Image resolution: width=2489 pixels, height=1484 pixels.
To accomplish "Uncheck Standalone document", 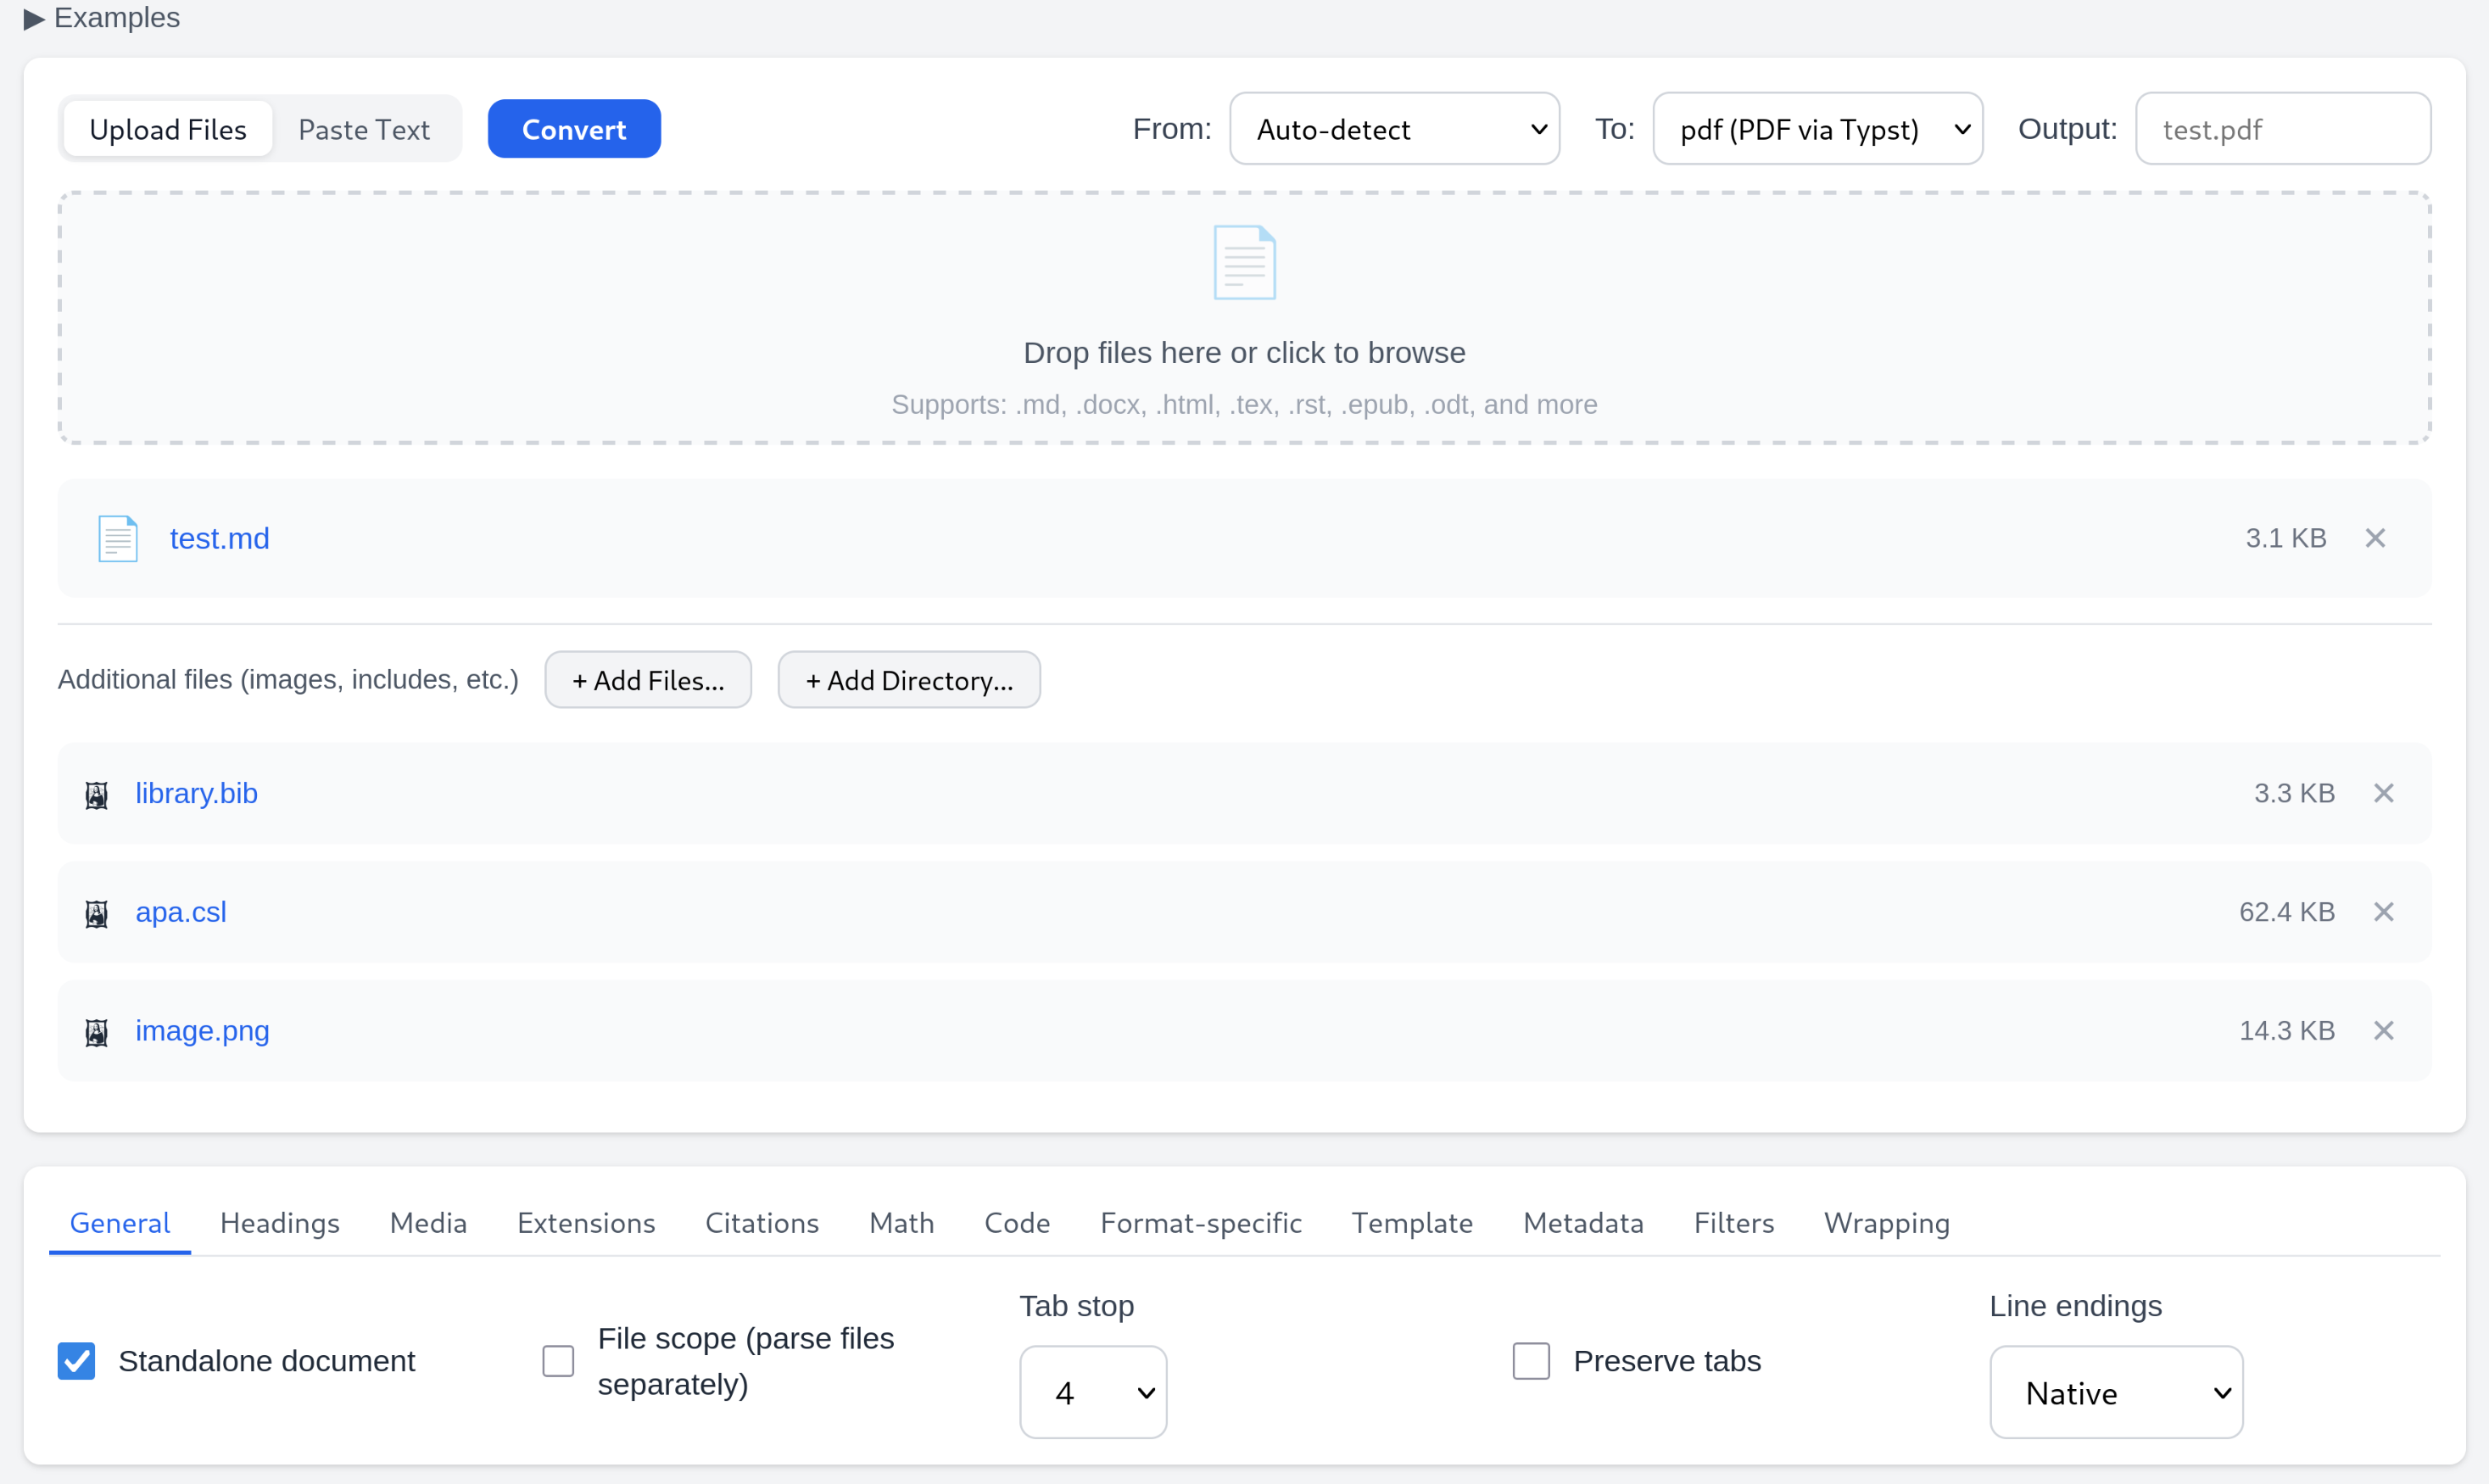I will point(76,1360).
